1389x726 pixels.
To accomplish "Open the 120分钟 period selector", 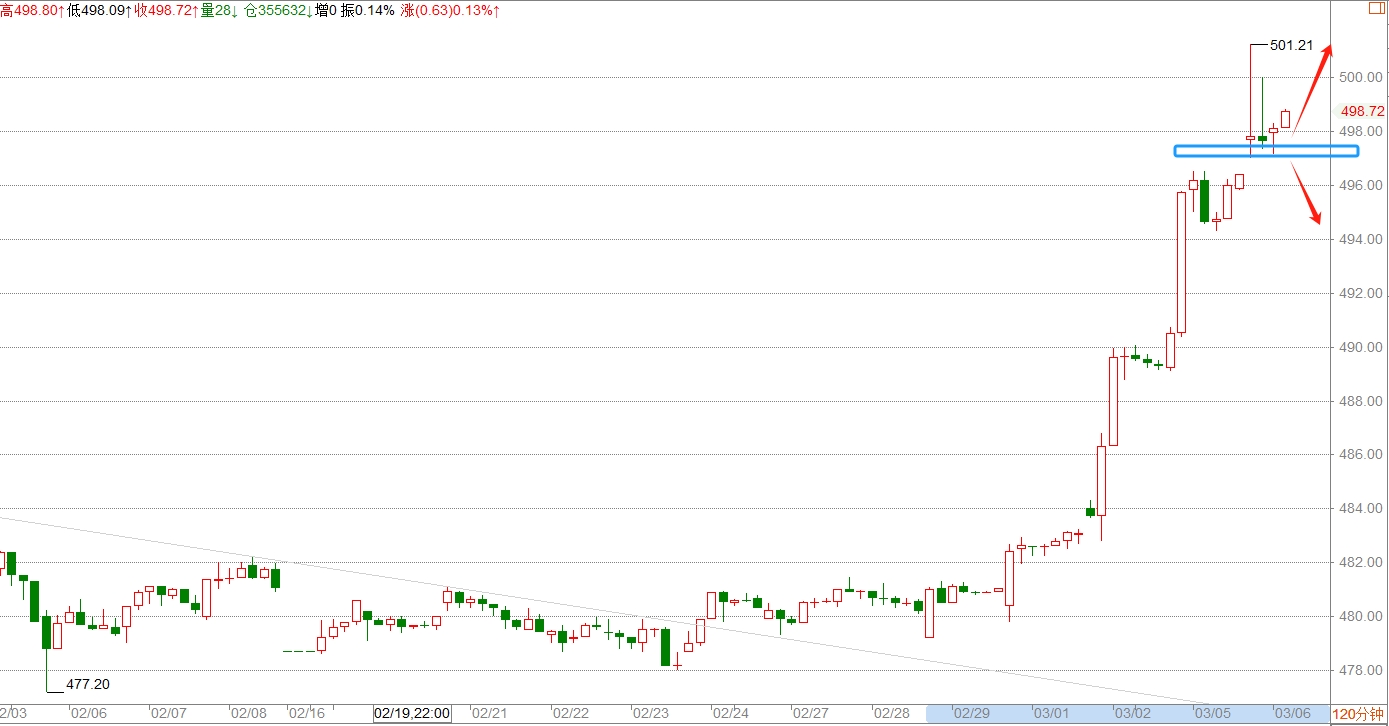I will 1360,714.
